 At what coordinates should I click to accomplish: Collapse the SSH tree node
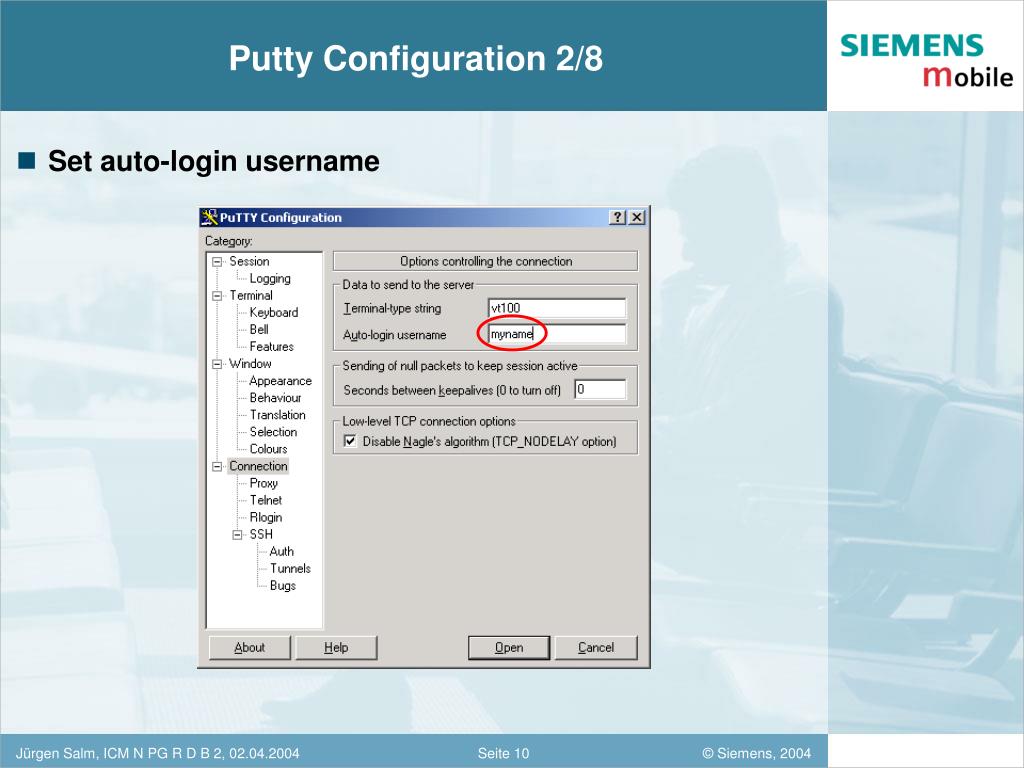237,535
